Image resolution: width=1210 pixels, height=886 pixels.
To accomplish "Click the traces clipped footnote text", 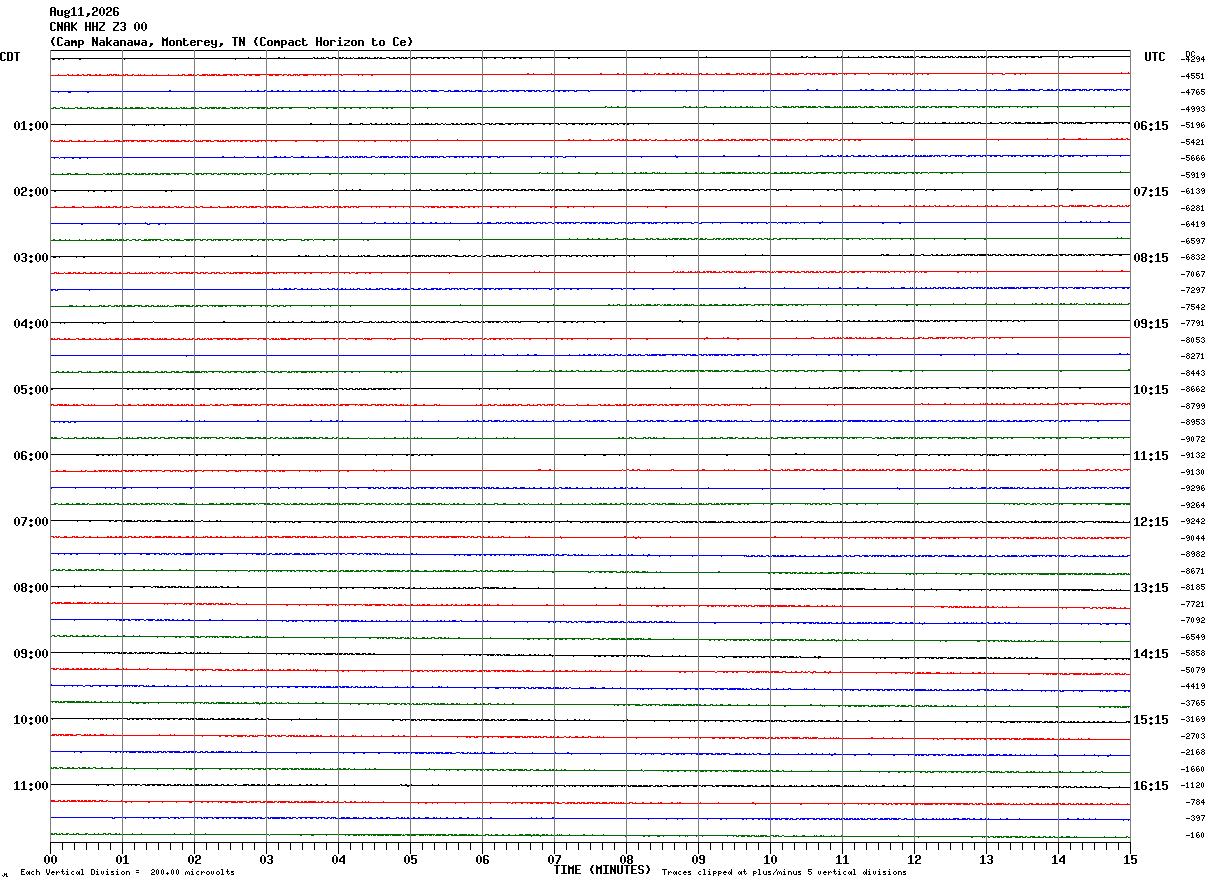I will click(x=784, y=873).
